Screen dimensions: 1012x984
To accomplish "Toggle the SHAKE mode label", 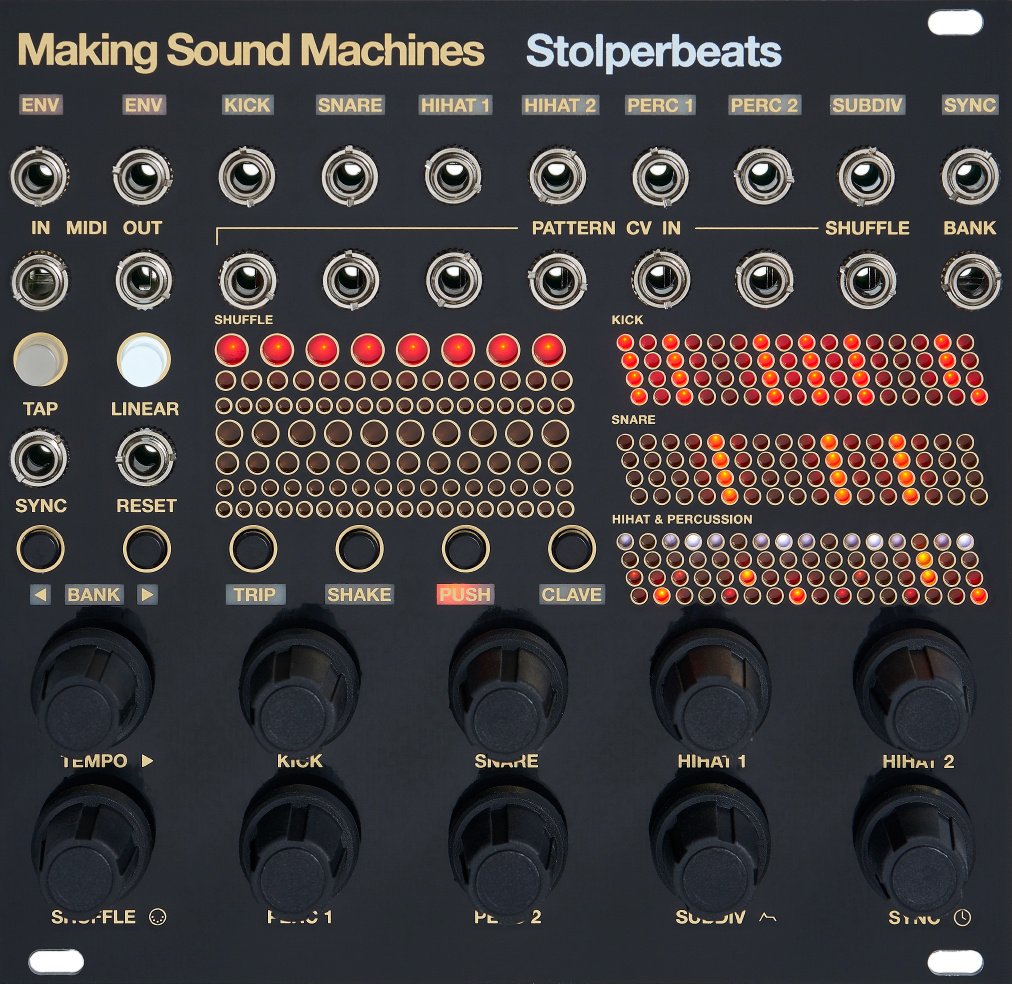I will pos(359,594).
